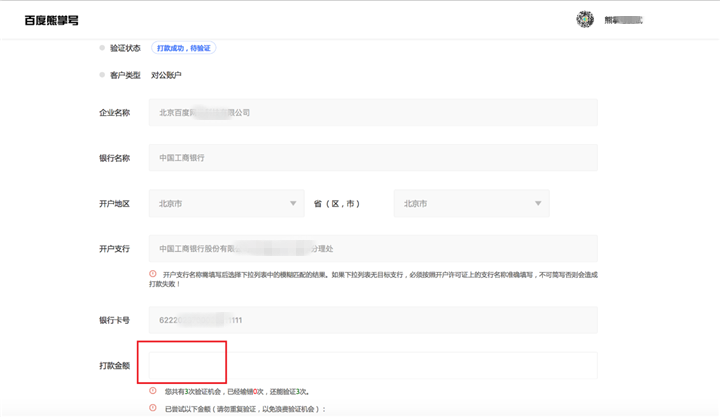This screenshot has width=720, height=417.
Task: Click into the 打款金额 input field
Action: [x=373, y=366]
